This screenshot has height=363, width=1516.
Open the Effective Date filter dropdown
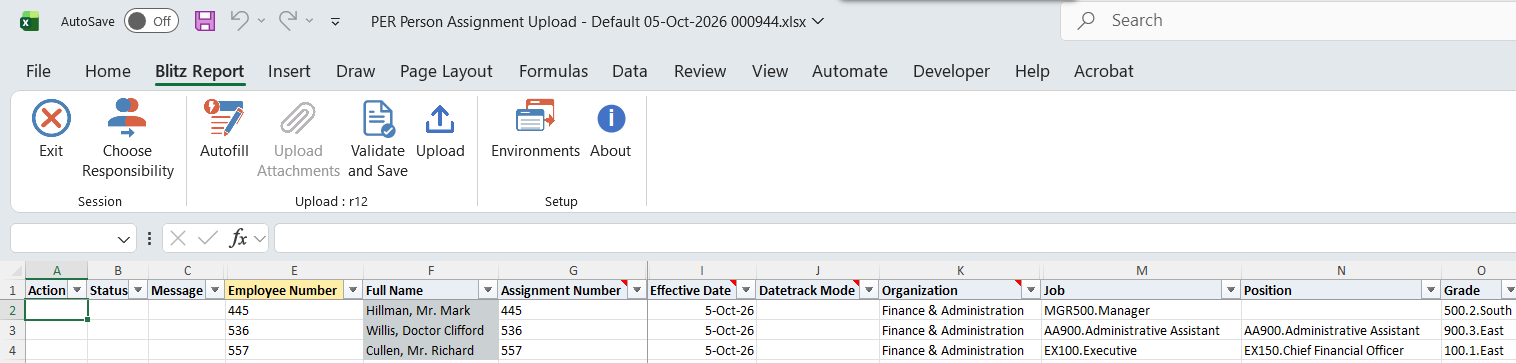click(745, 290)
